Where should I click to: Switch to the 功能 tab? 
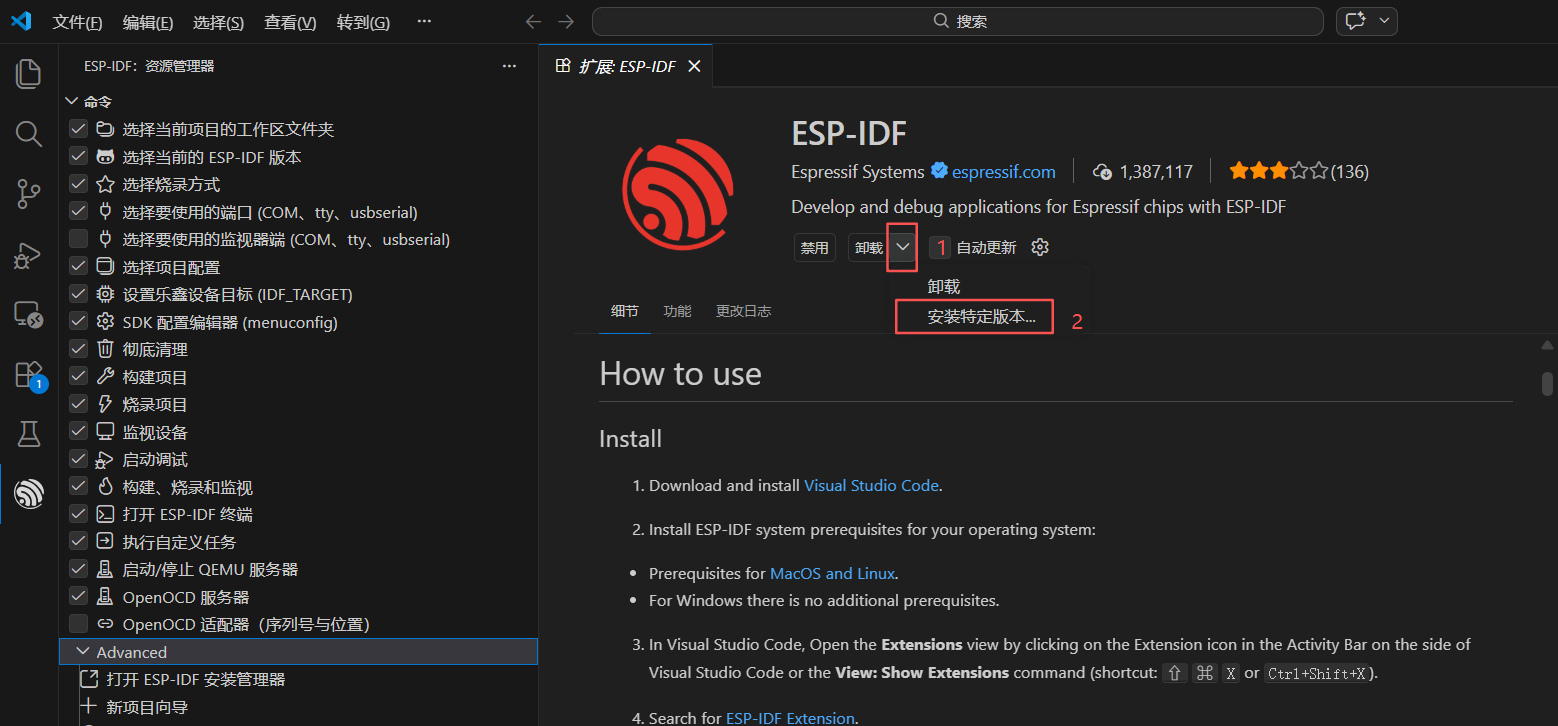[x=677, y=311]
